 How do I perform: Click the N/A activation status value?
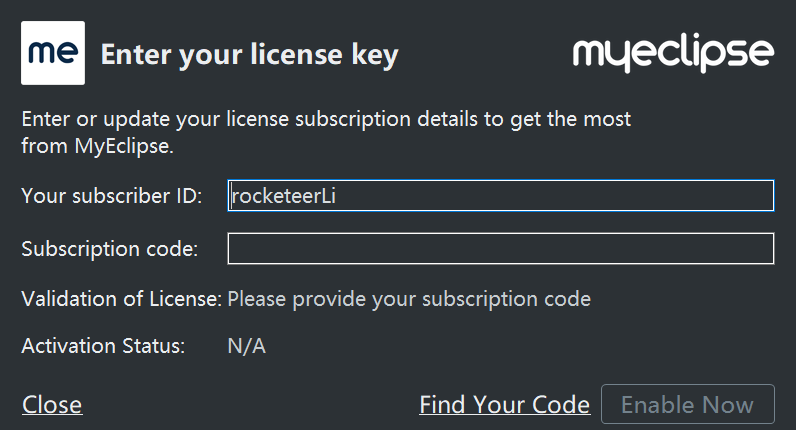247,346
